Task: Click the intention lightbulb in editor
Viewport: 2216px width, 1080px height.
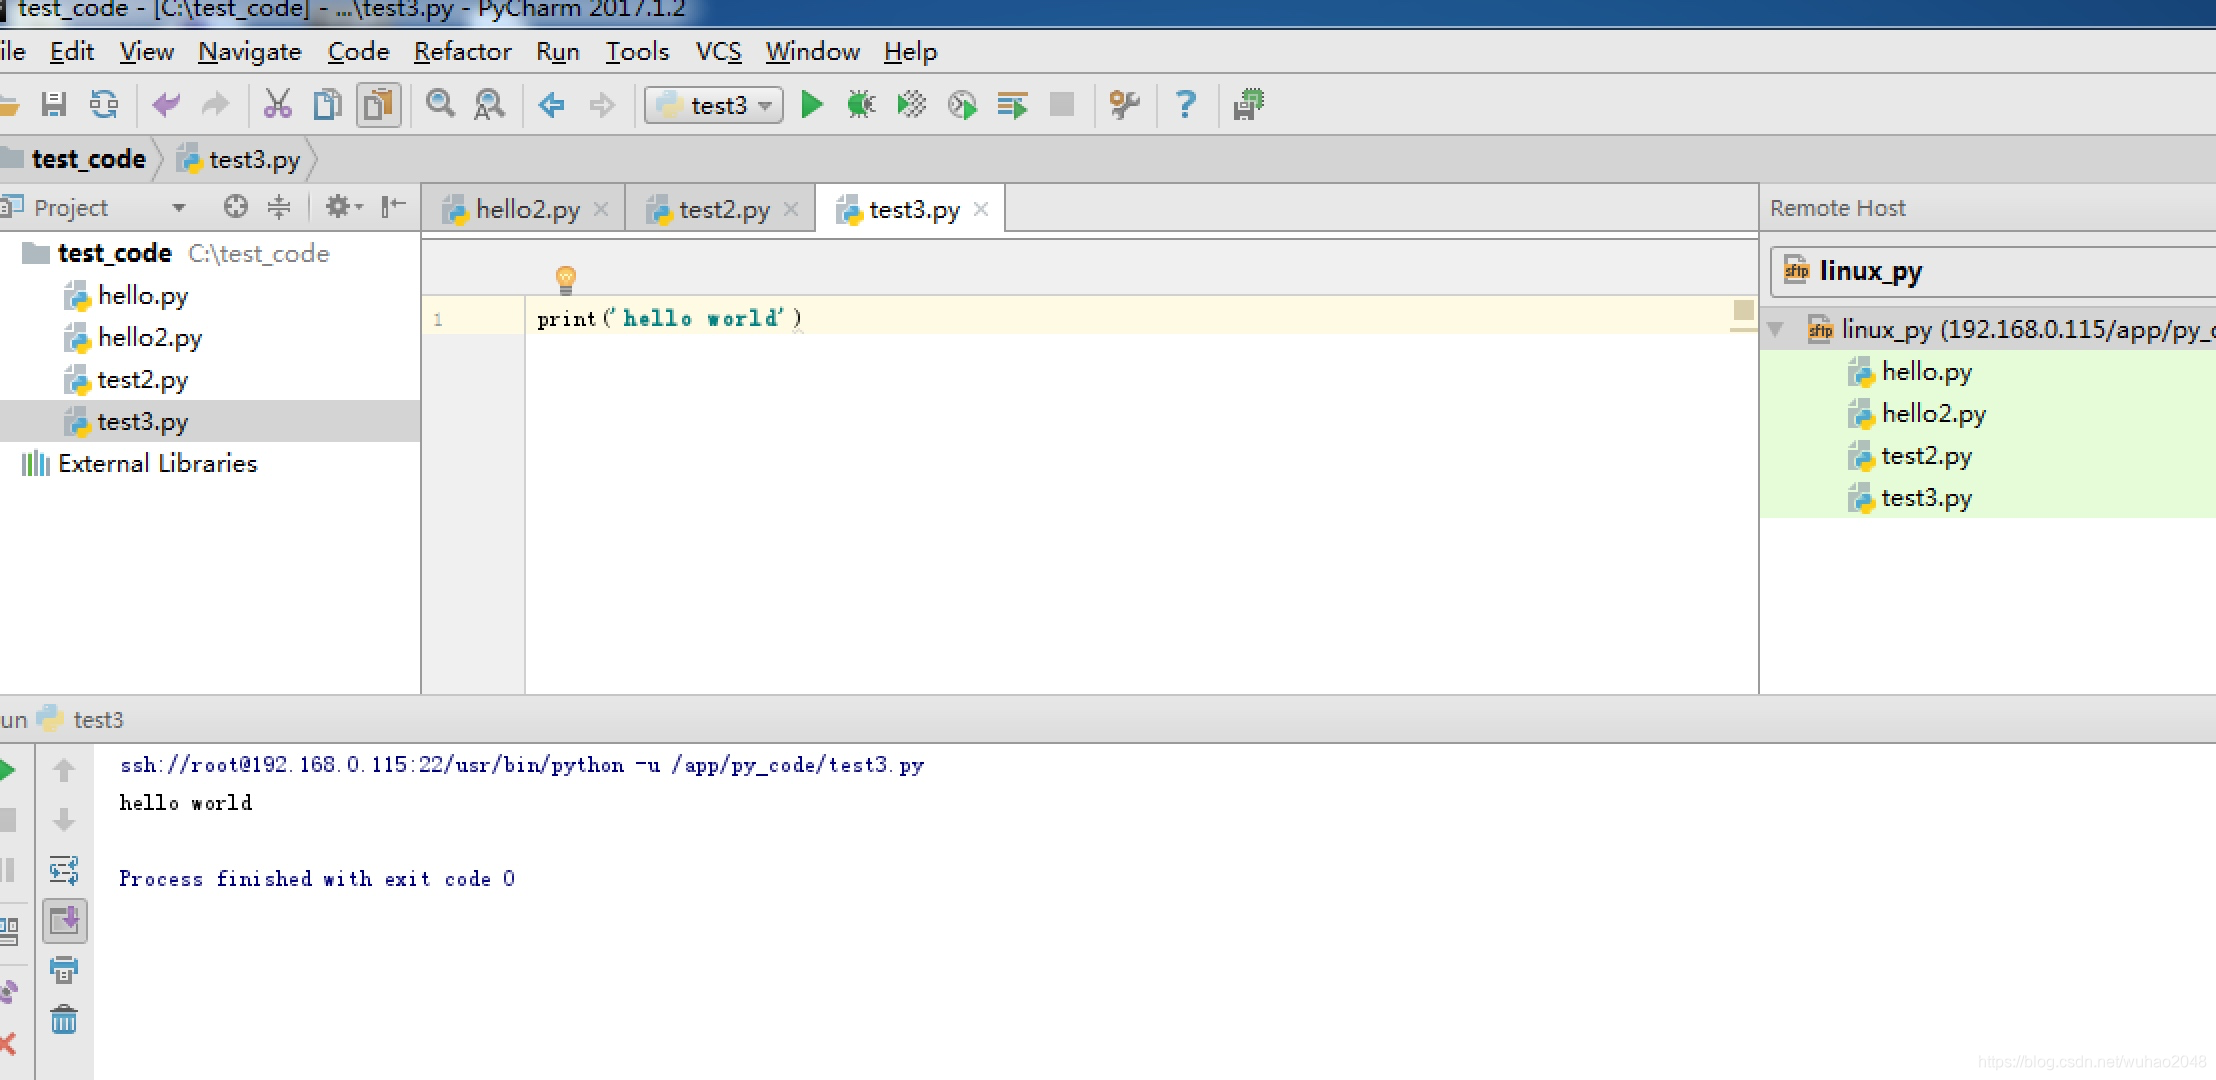Action: click(x=565, y=279)
